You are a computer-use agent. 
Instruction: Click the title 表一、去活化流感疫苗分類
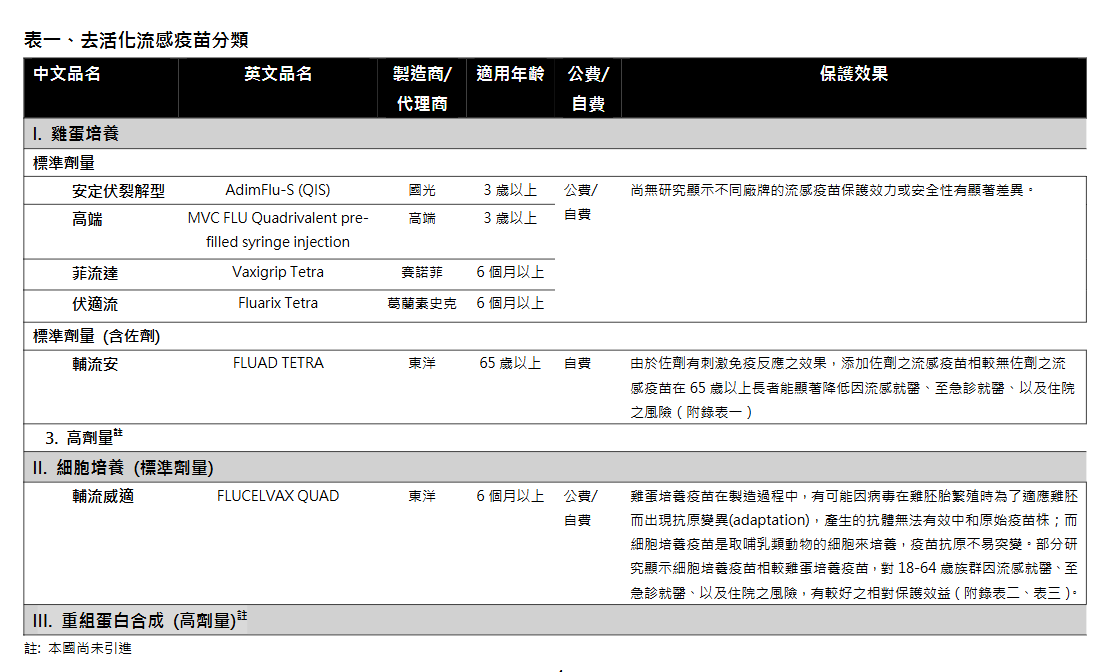coord(136,40)
